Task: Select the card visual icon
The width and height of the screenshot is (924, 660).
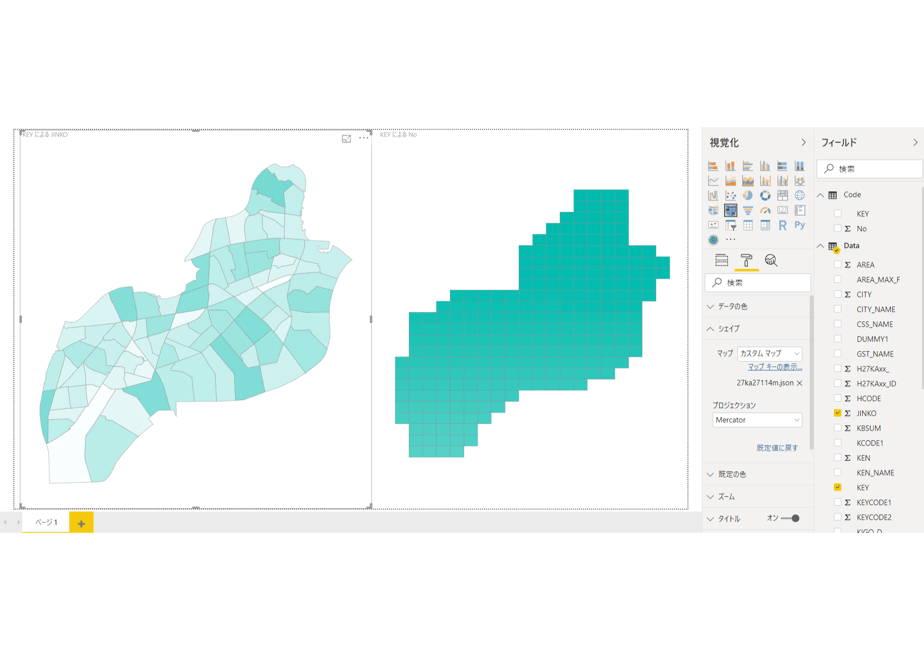Action: 782,210
